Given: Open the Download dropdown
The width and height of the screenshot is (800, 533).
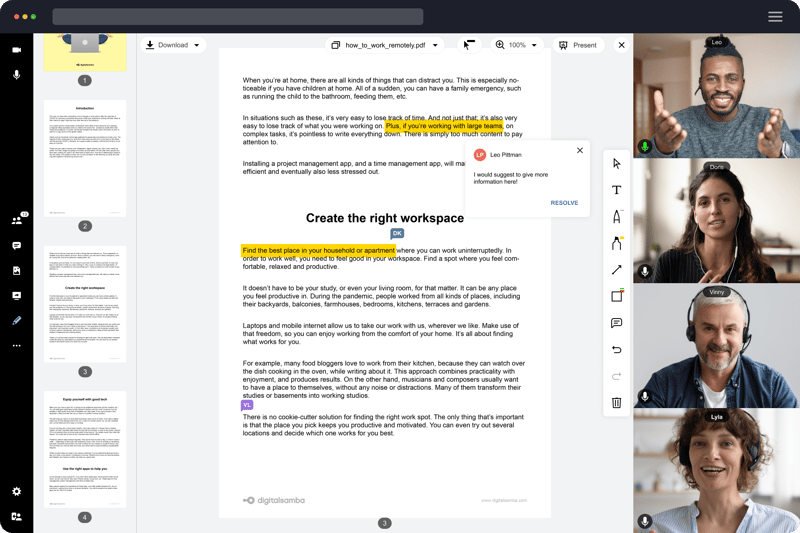Looking at the screenshot, I should pyautogui.click(x=172, y=45).
